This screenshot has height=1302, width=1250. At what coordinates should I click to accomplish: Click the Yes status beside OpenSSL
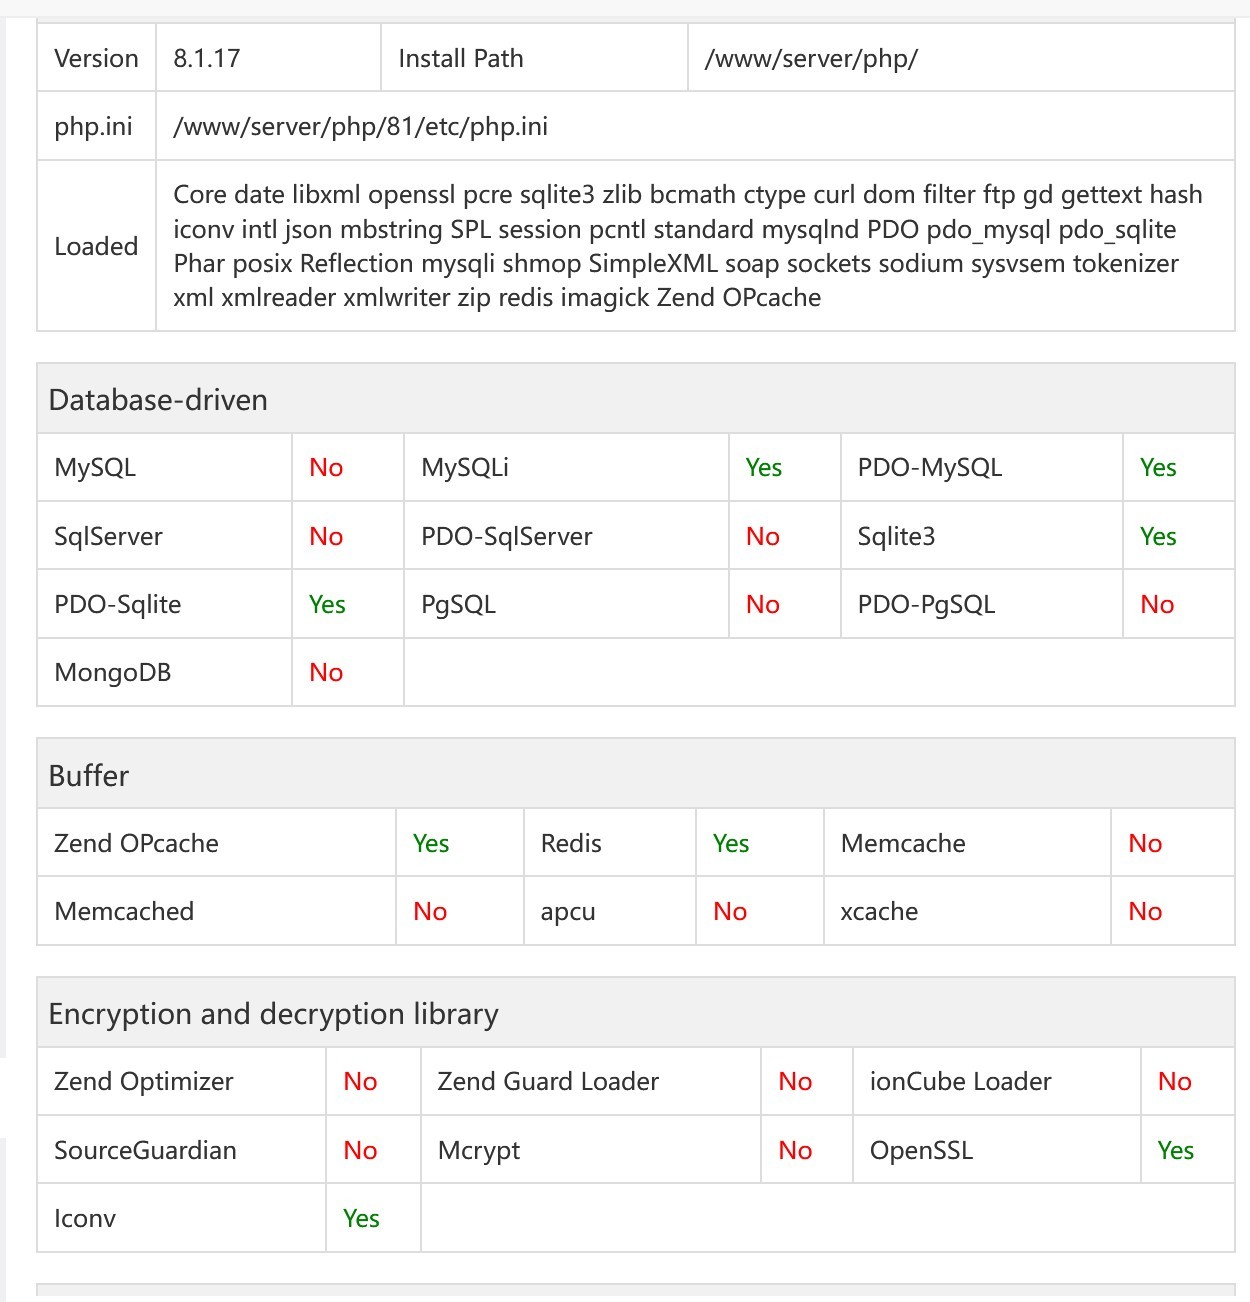pyautogui.click(x=1175, y=1151)
